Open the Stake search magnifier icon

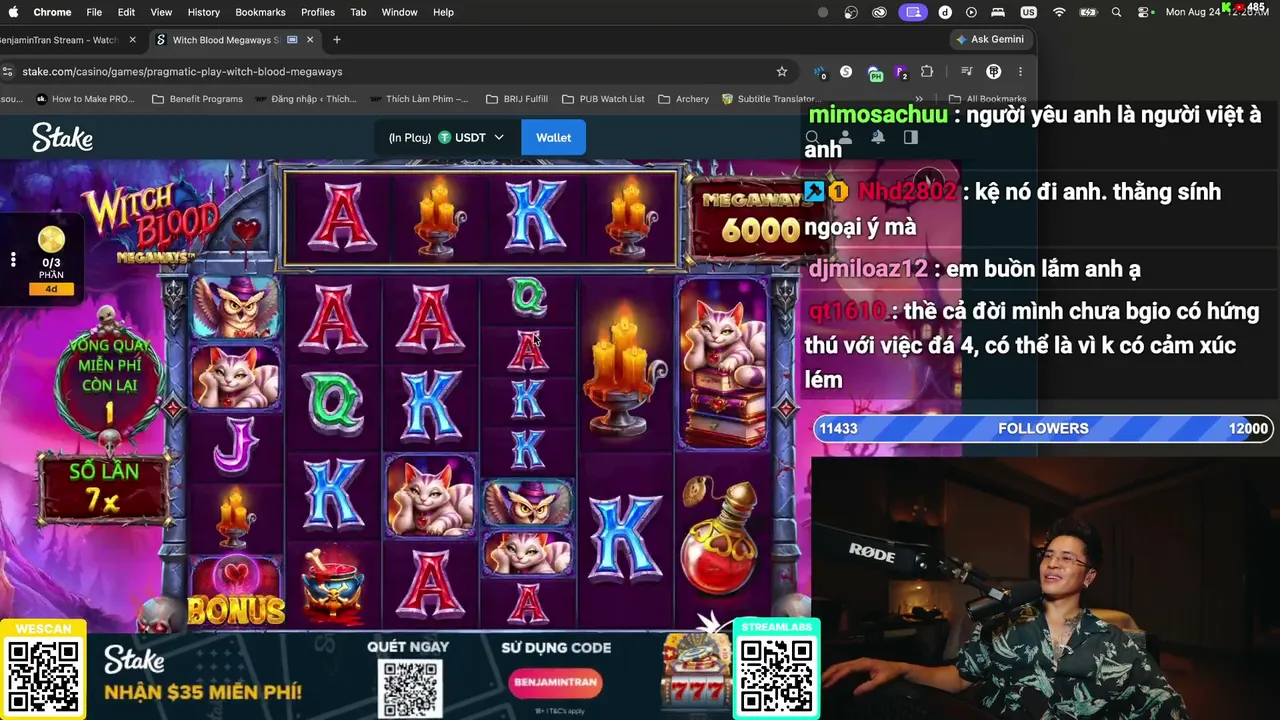(x=813, y=138)
